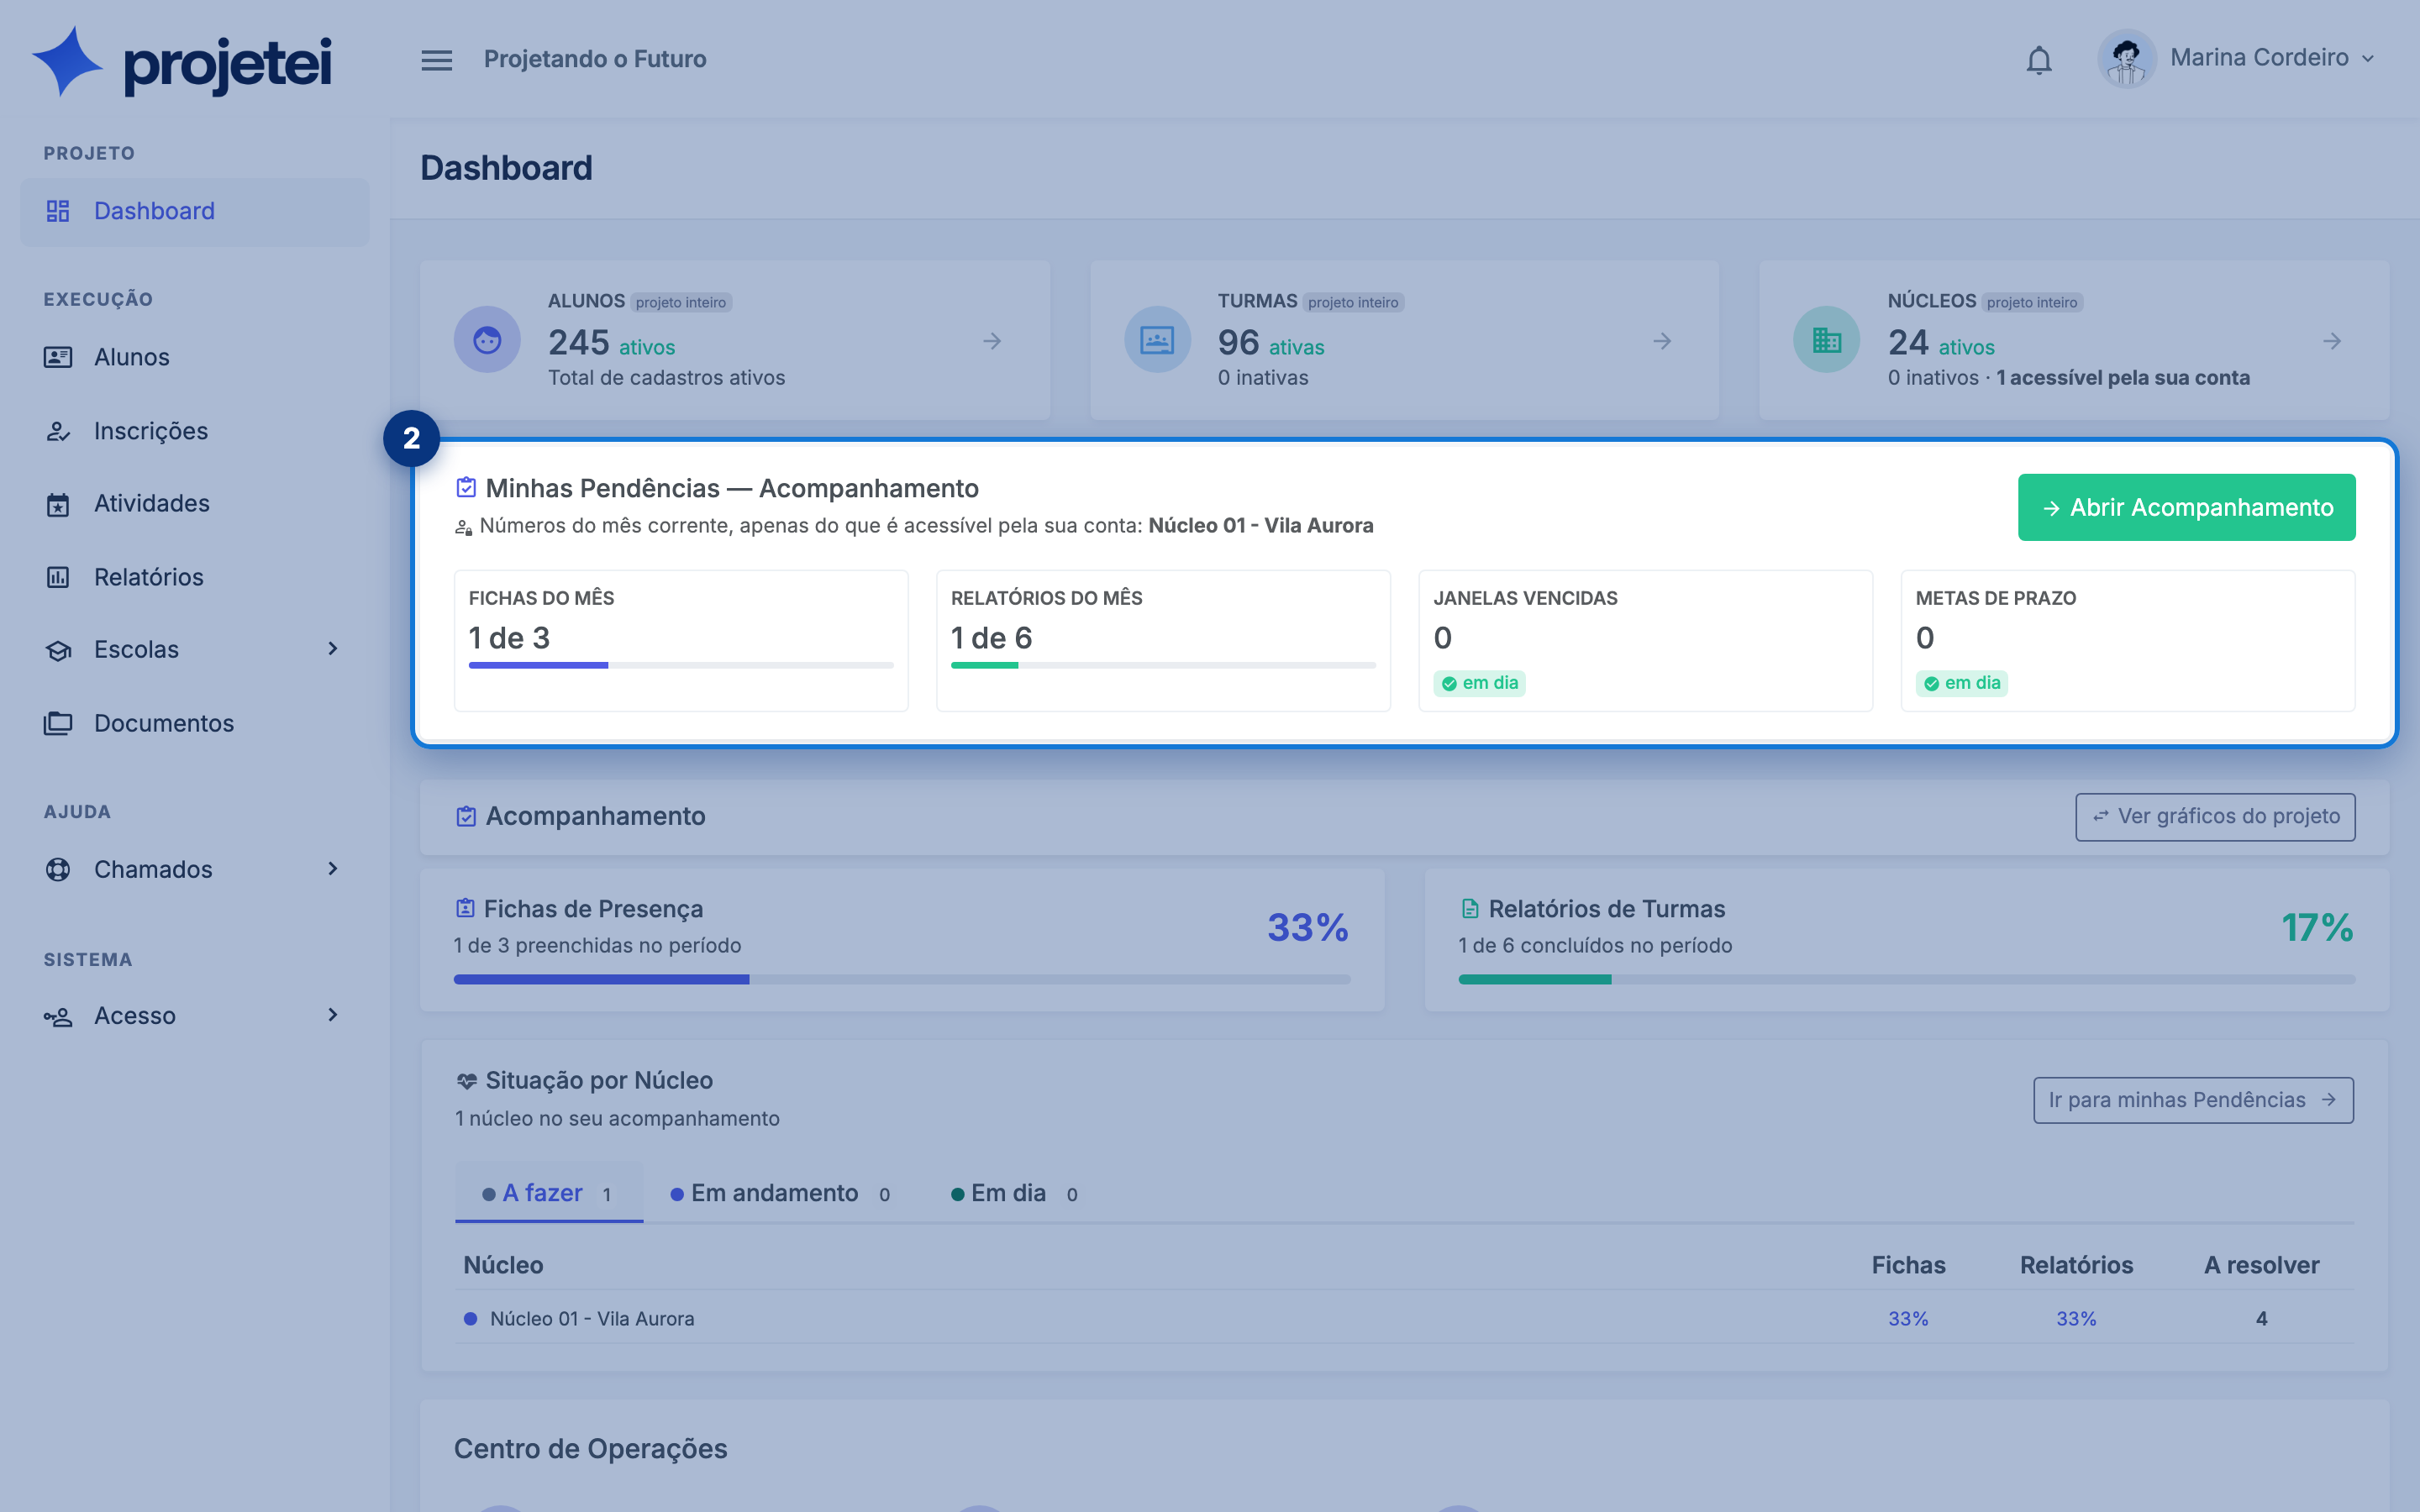Click the Documentos folder icon
2420x1512 pixels.
click(x=58, y=723)
